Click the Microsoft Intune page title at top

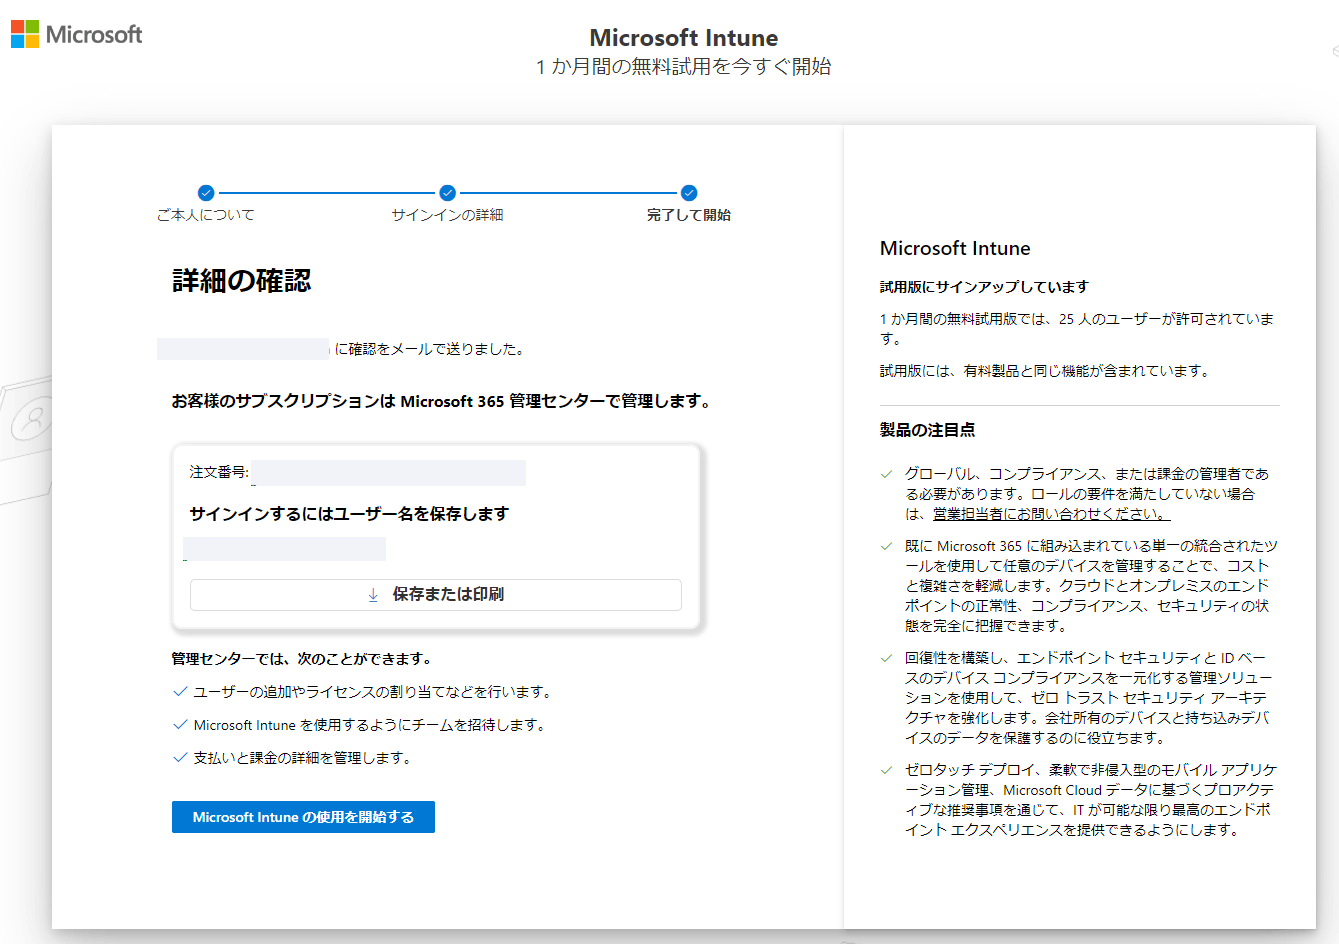pos(684,38)
